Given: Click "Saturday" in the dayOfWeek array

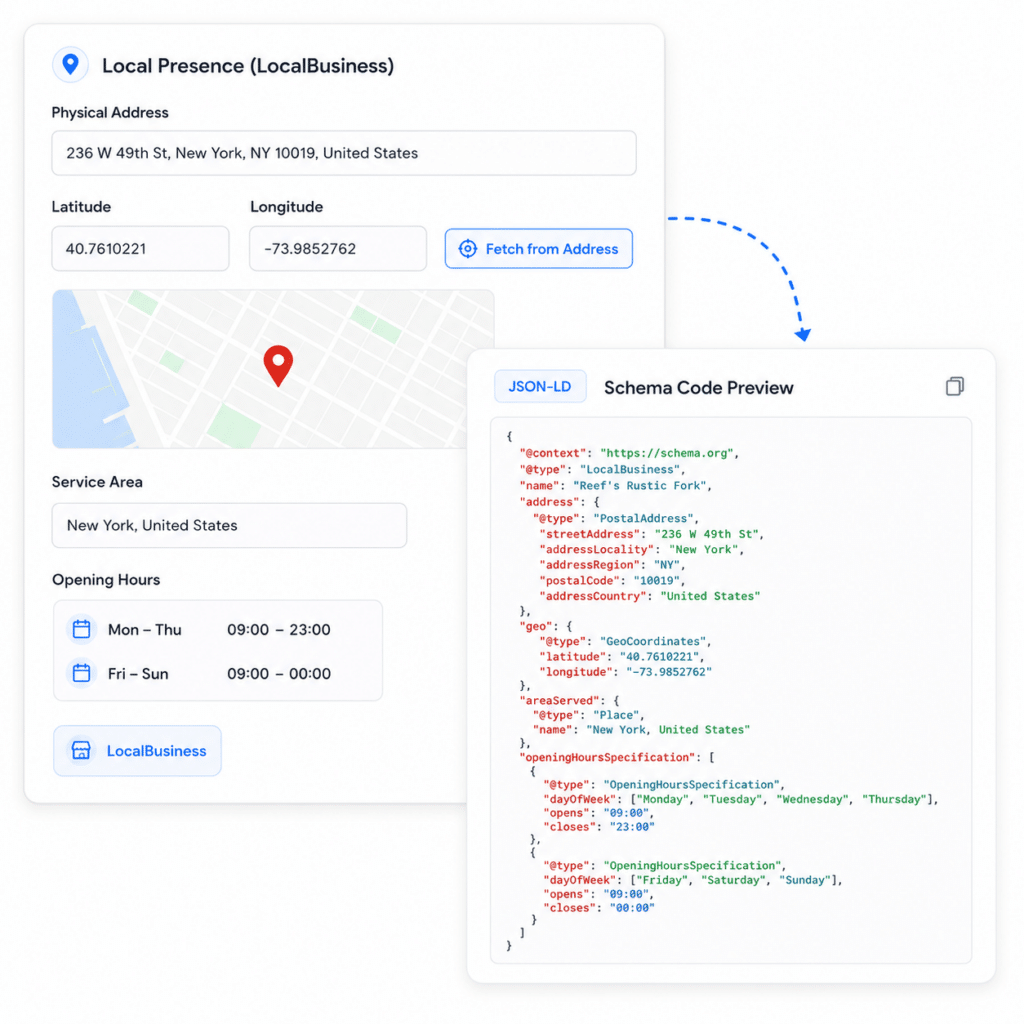Looking at the screenshot, I should coord(732,880).
